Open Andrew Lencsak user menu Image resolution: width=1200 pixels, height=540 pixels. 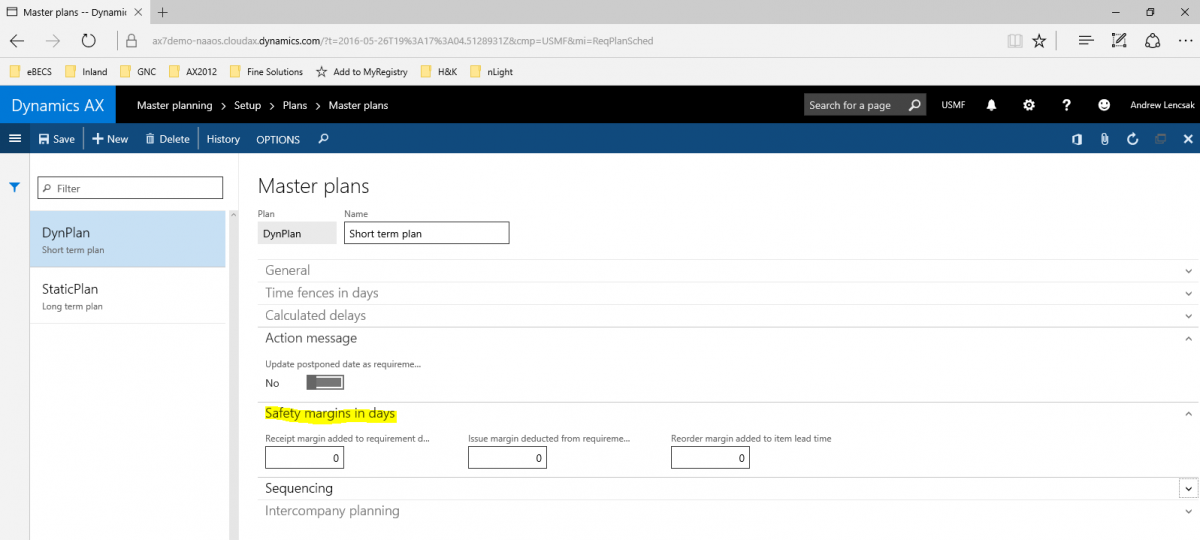click(x=1162, y=105)
